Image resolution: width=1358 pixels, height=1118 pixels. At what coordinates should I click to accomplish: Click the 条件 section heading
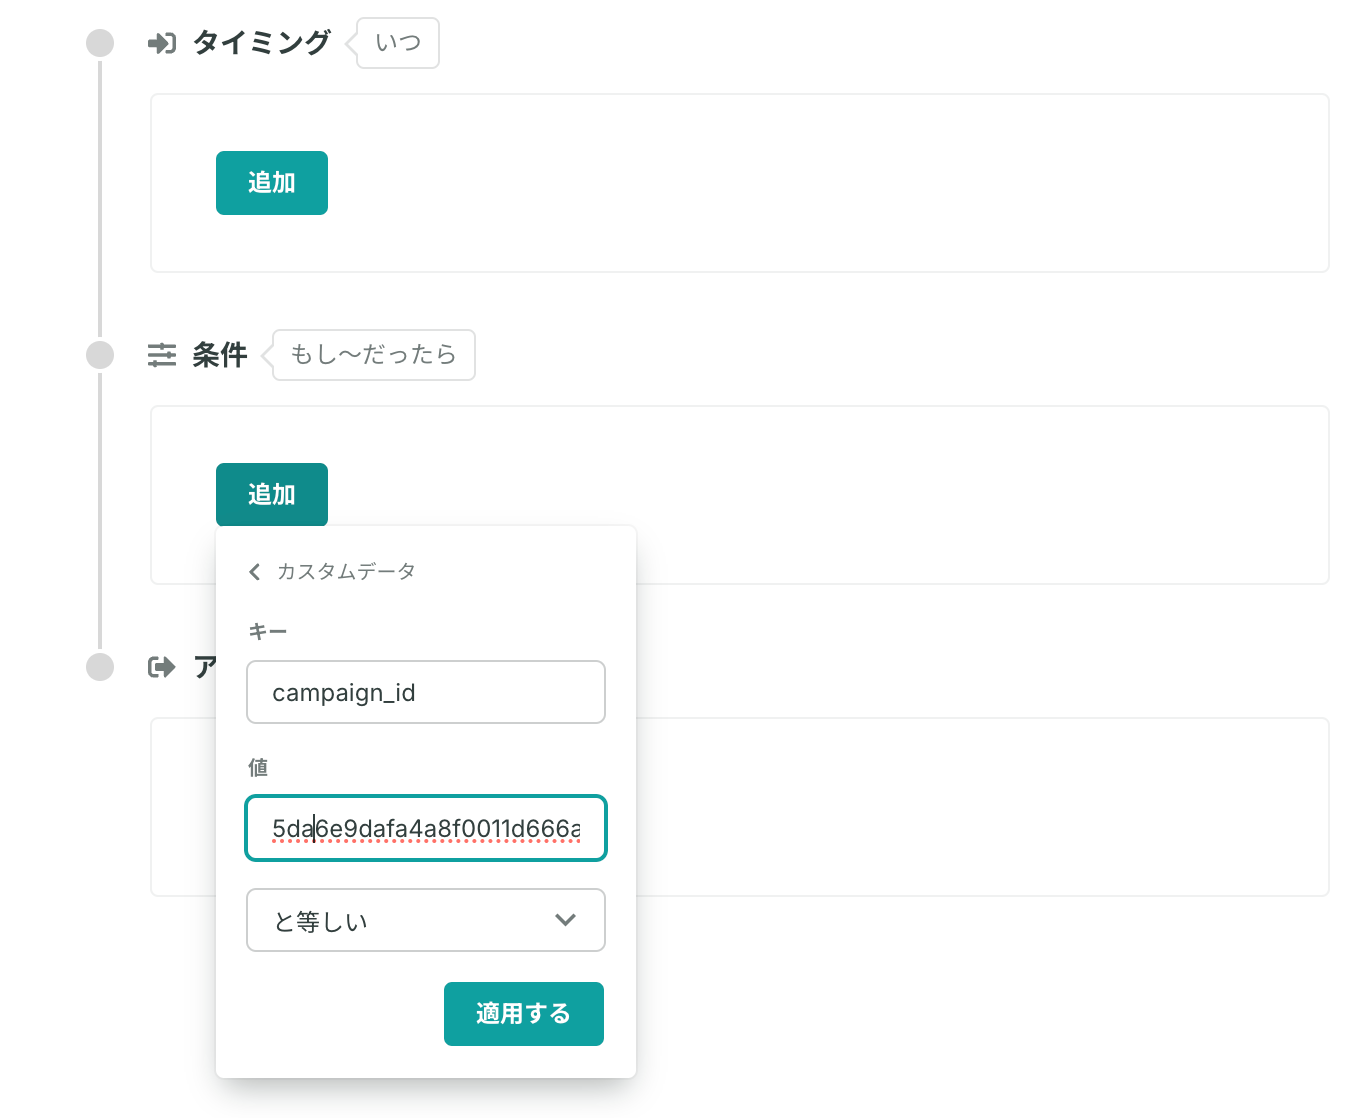coord(220,355)
